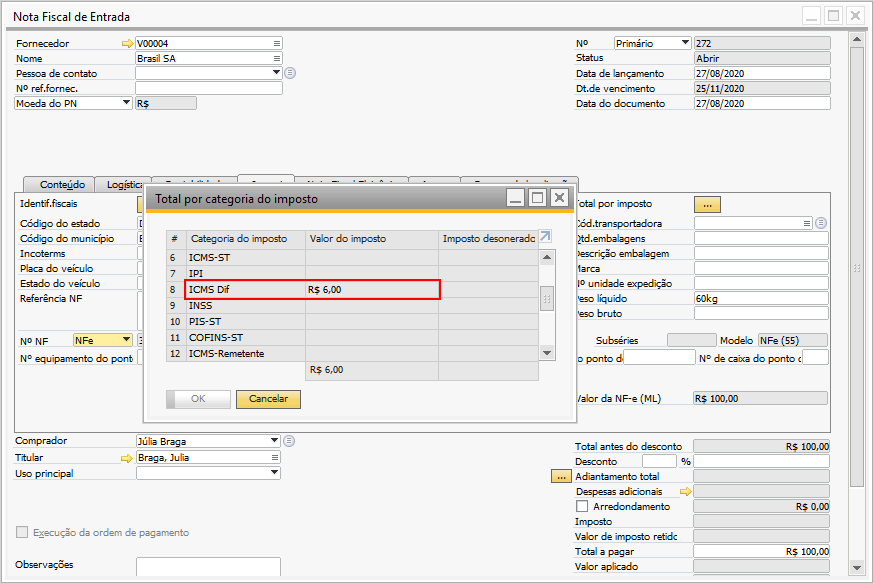Click the Marca input field
This screenshot has width=874, height=584.
[x=761, y=268]
